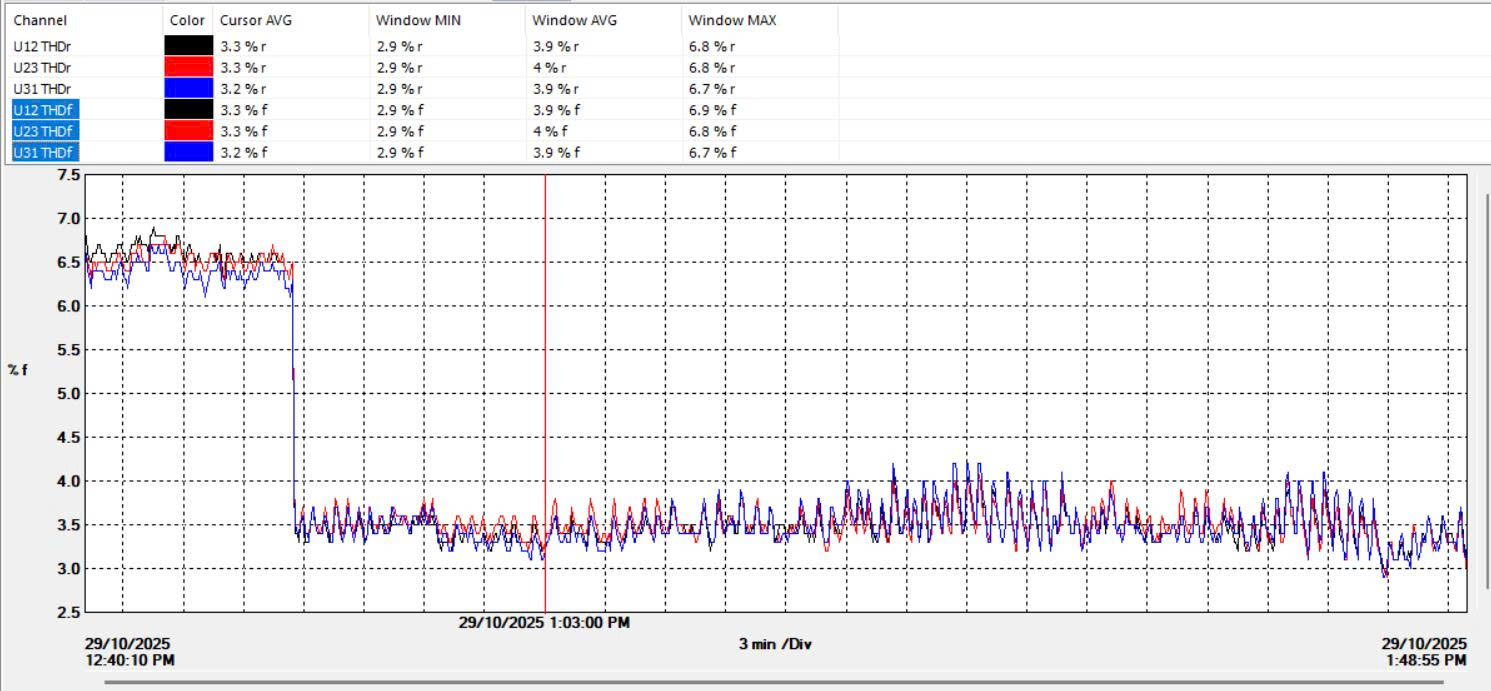The image size is (1491, 691).
Task: Select the U31 THDr channel row
Action: [x=42, y=89]
